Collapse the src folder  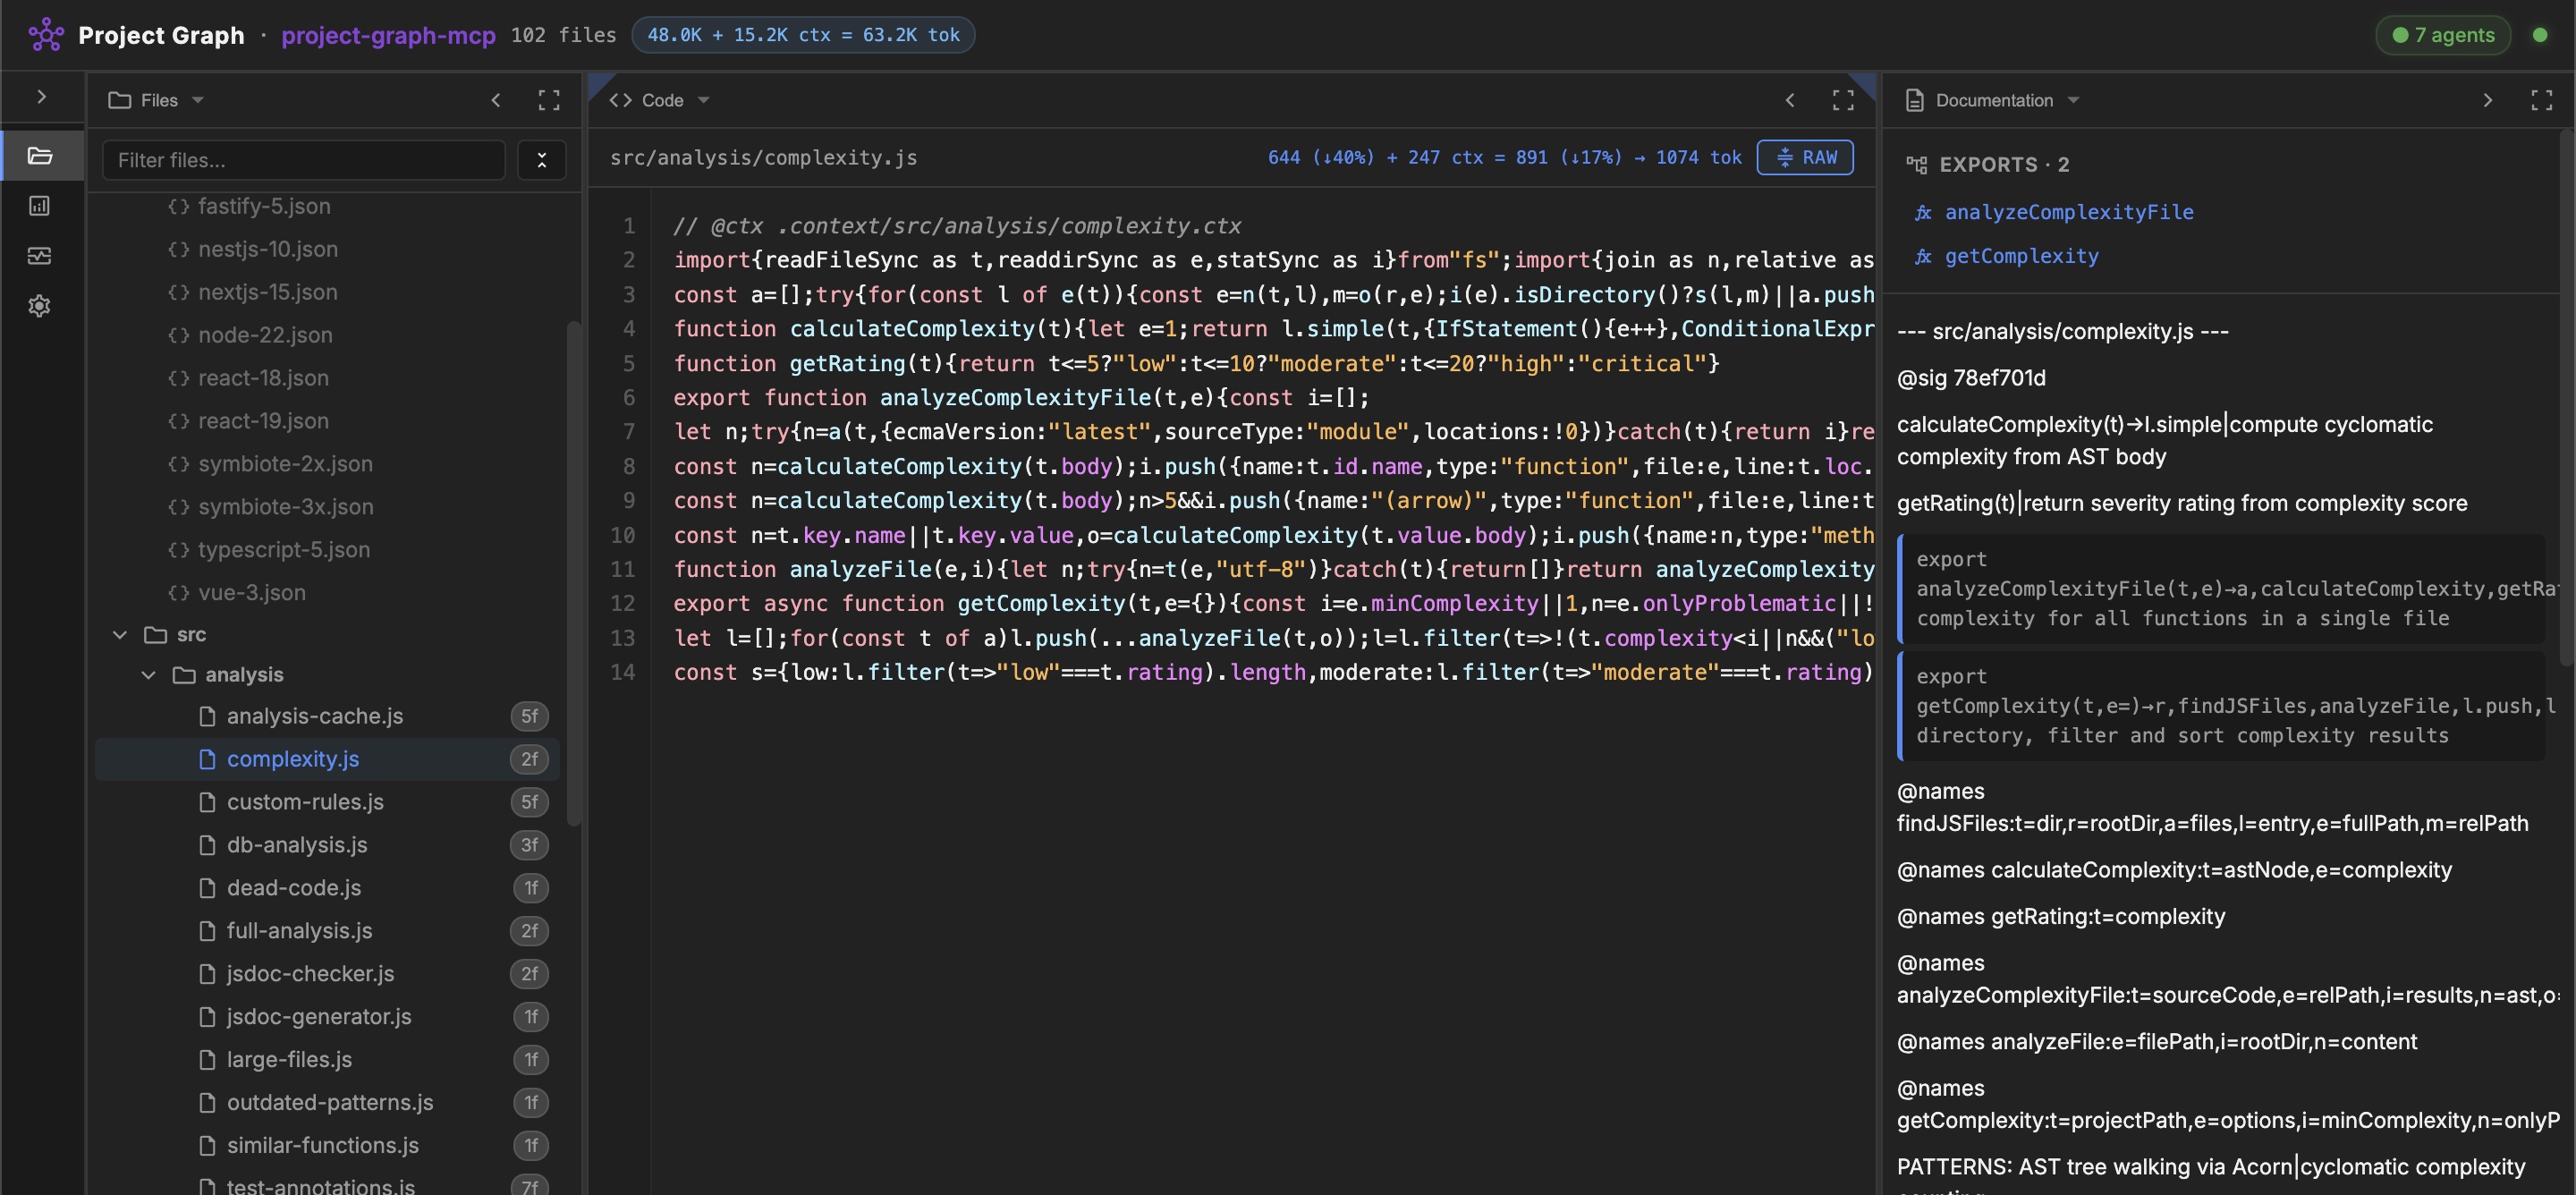121,634
